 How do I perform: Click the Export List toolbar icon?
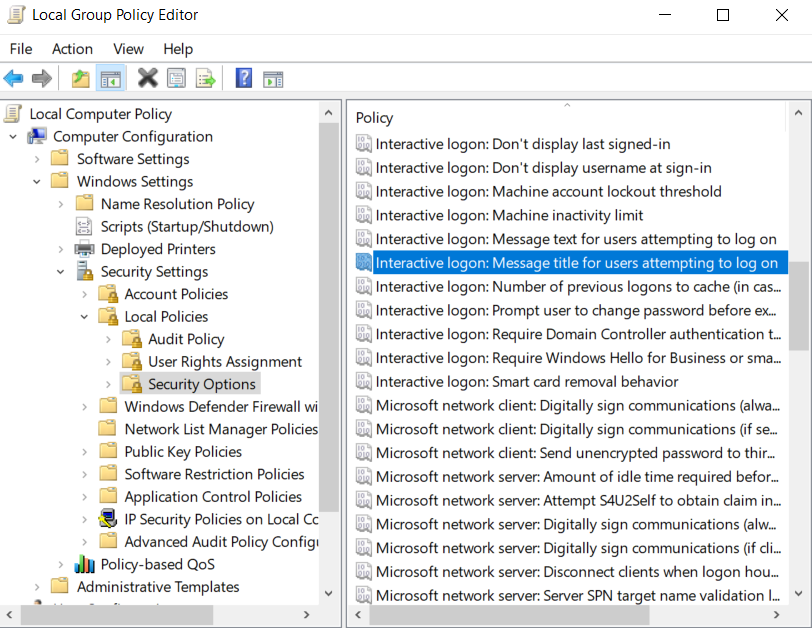[x=205, y=78]
